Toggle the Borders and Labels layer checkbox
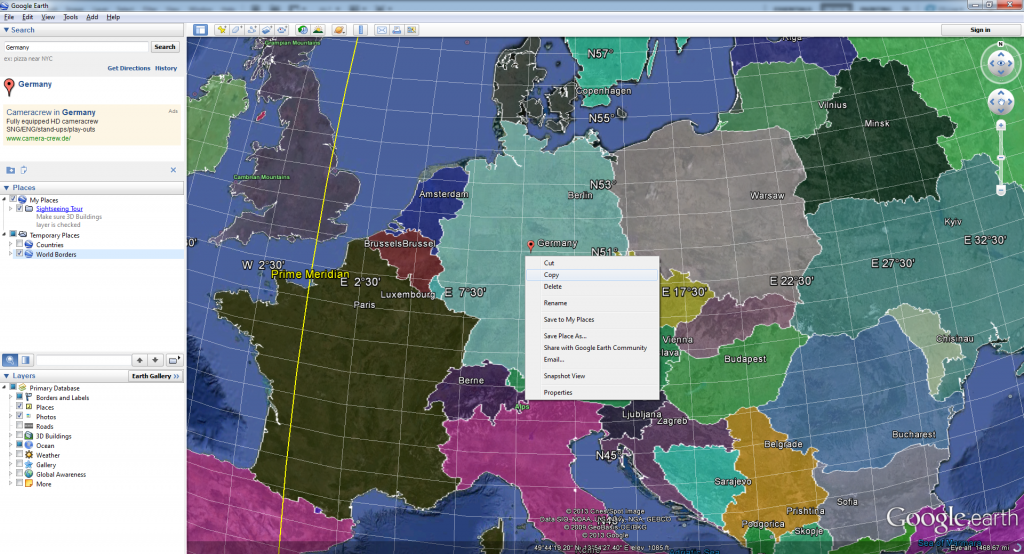Screen dimensions: 1024x554 point(20,397)
